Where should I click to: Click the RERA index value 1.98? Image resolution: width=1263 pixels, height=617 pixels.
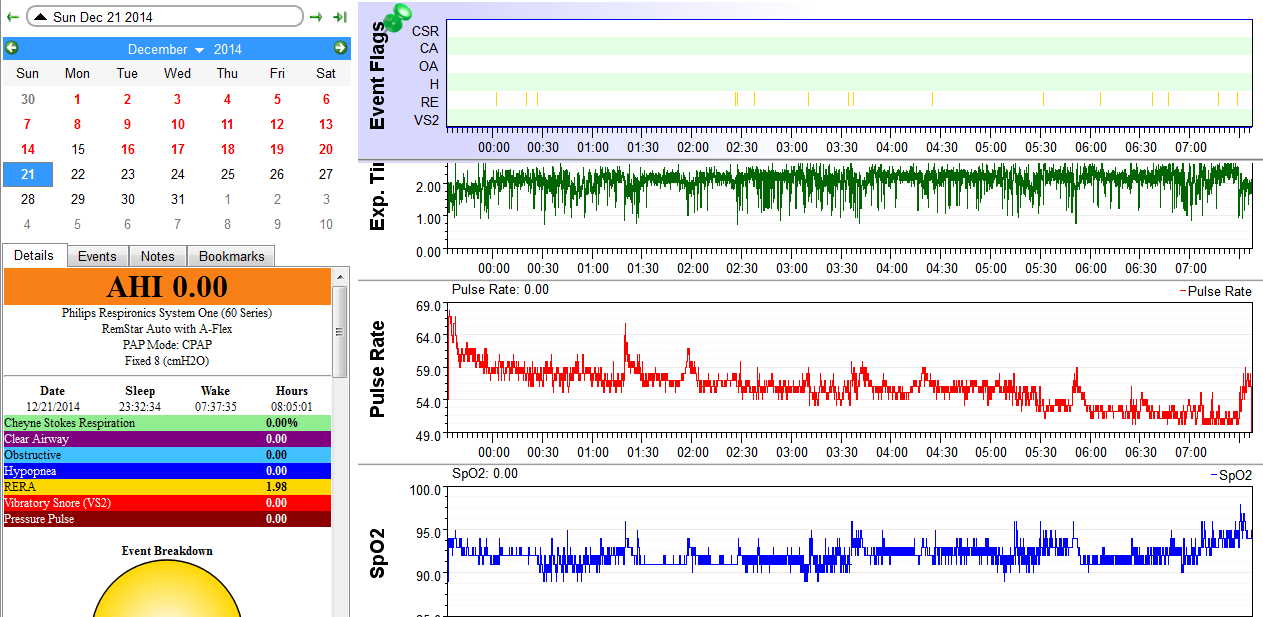click(277, 487)
